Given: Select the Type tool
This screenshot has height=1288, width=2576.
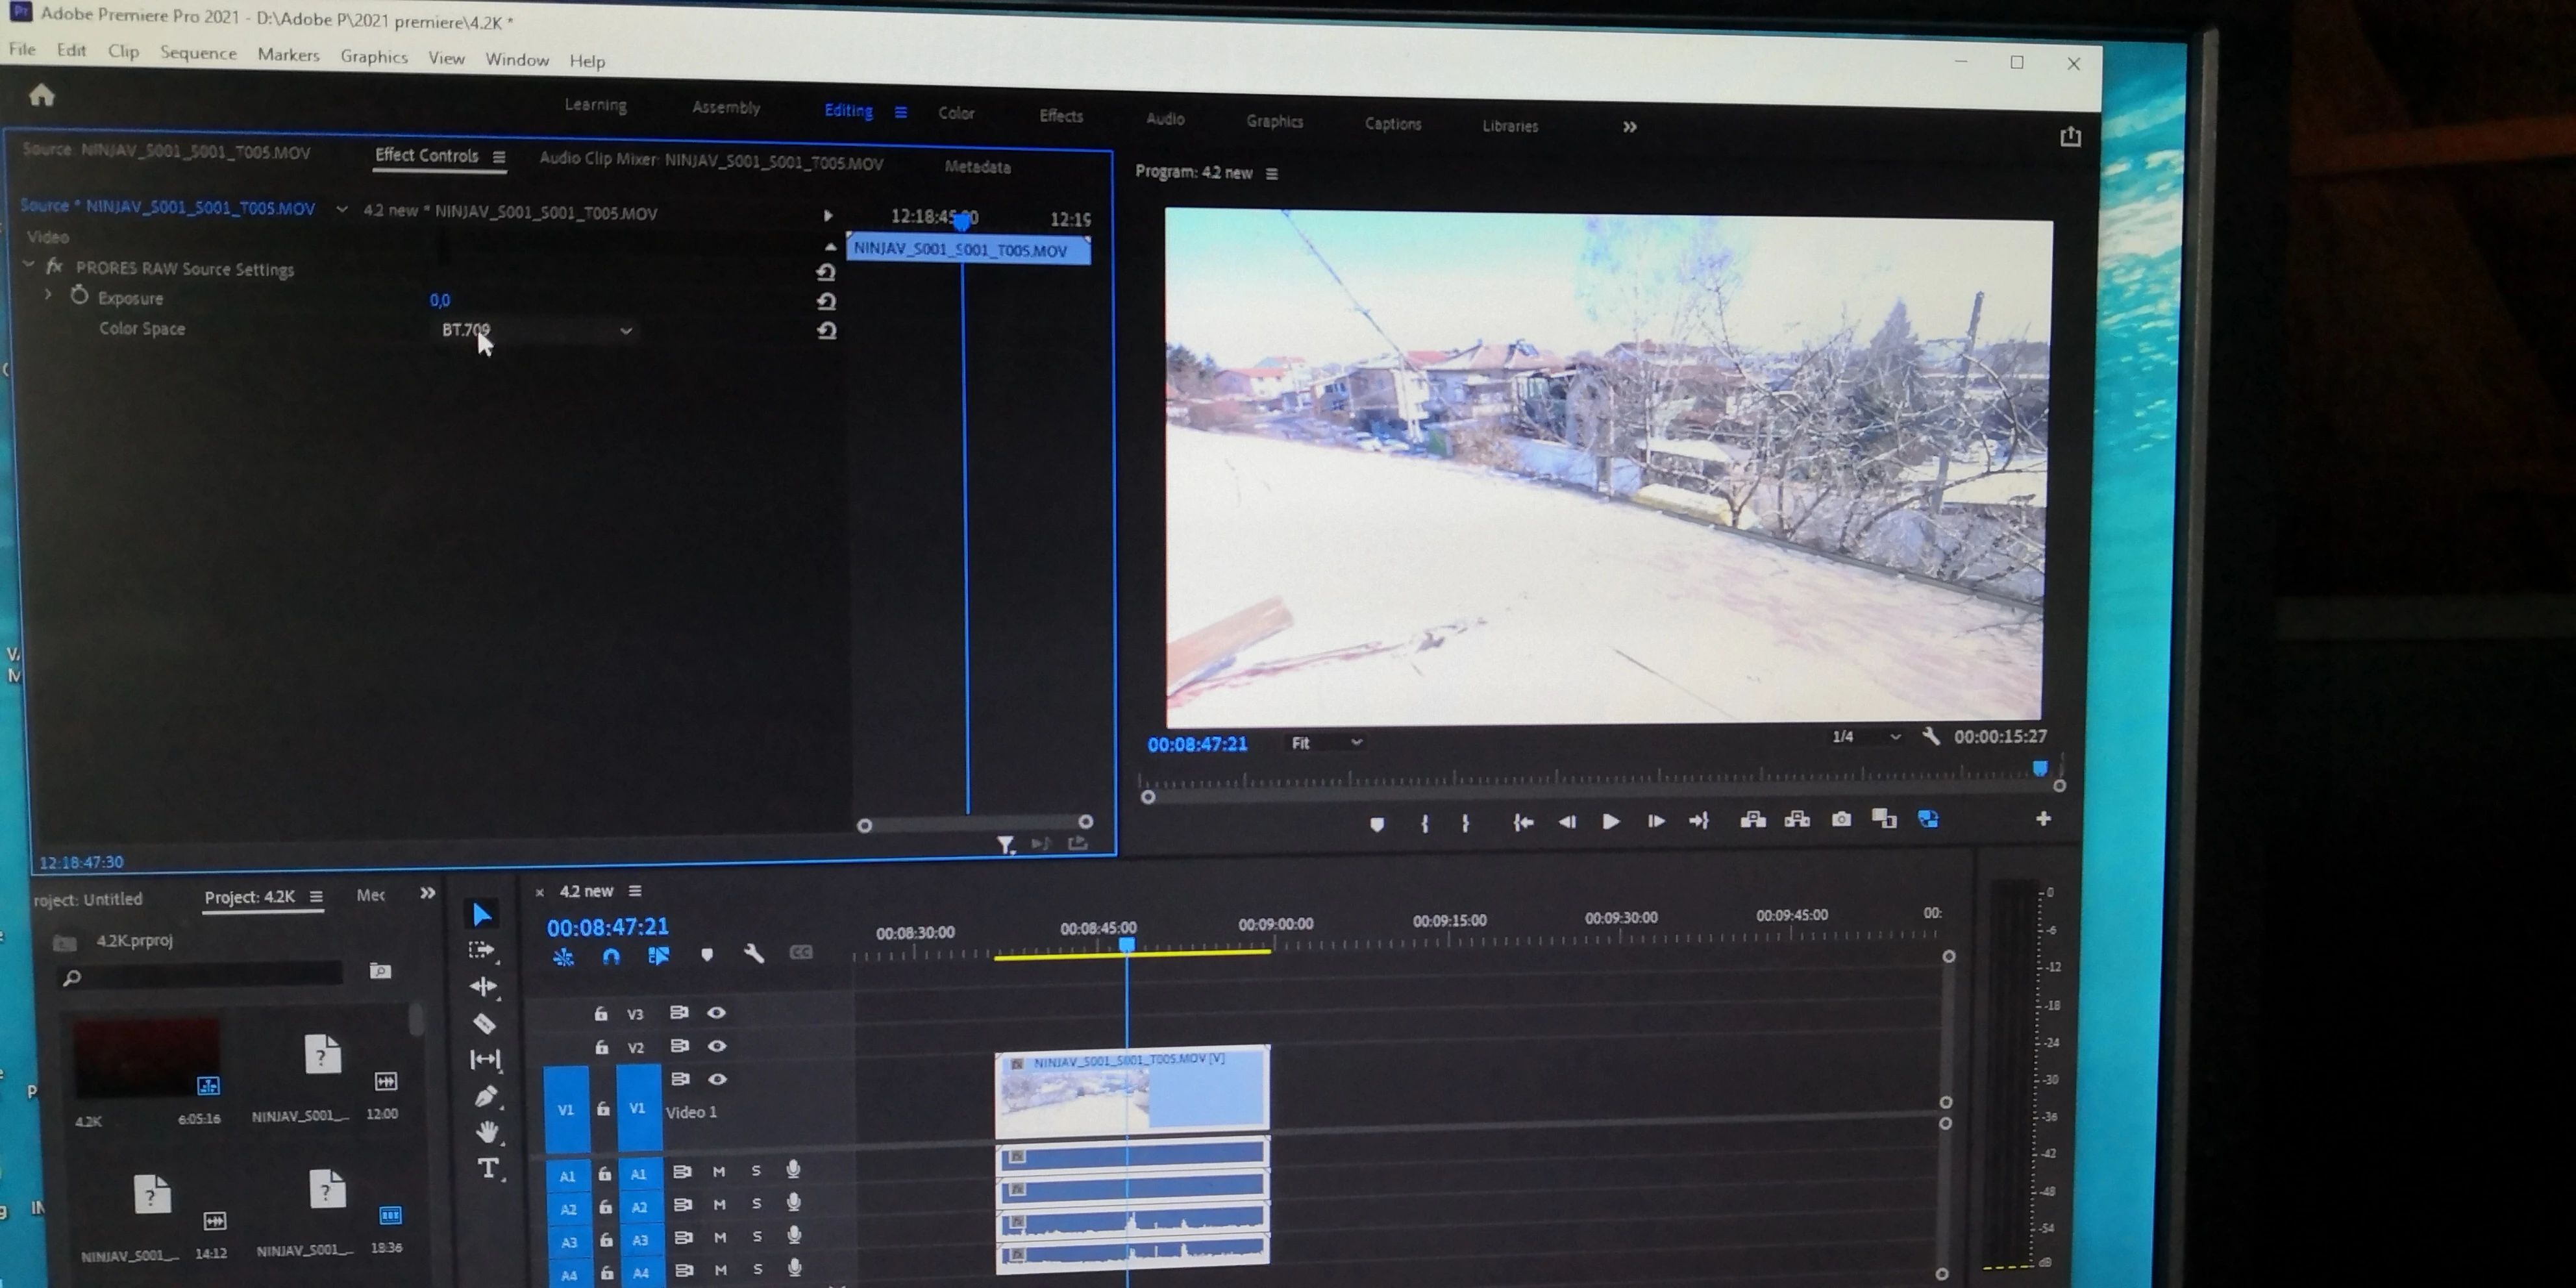Looking at the screenshot, I should (487, 1168).
